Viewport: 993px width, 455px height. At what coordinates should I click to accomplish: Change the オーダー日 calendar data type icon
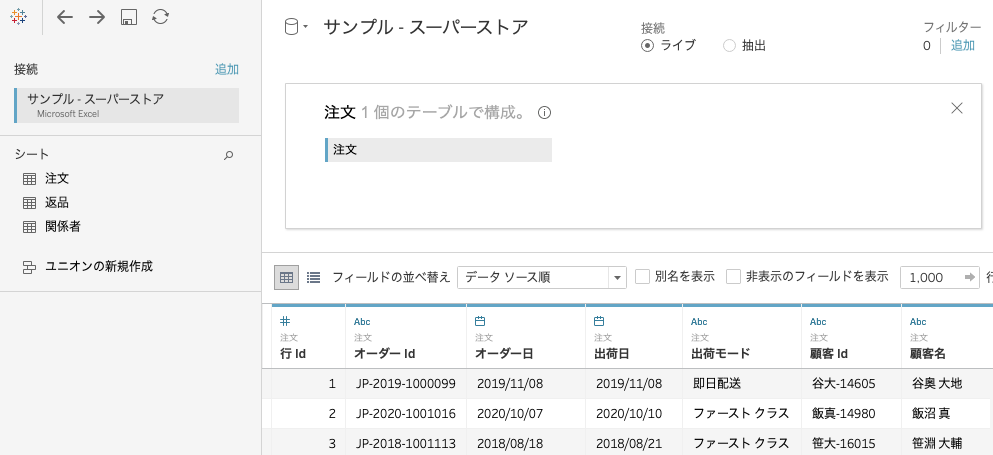(480, 321)
